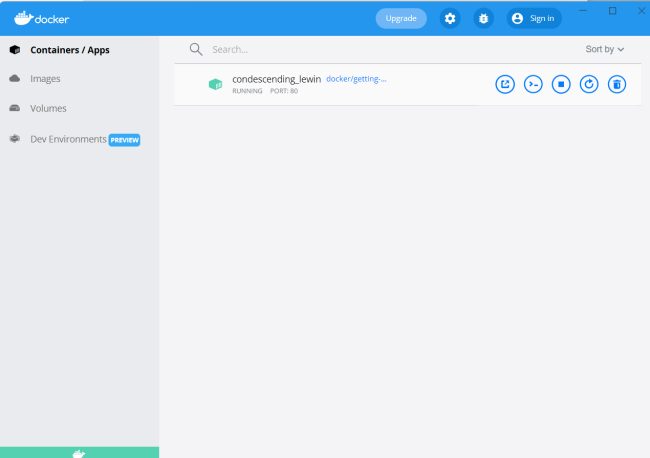Open Dev Environments preview section
Screen dimensions: 650x458
point(68,139)
